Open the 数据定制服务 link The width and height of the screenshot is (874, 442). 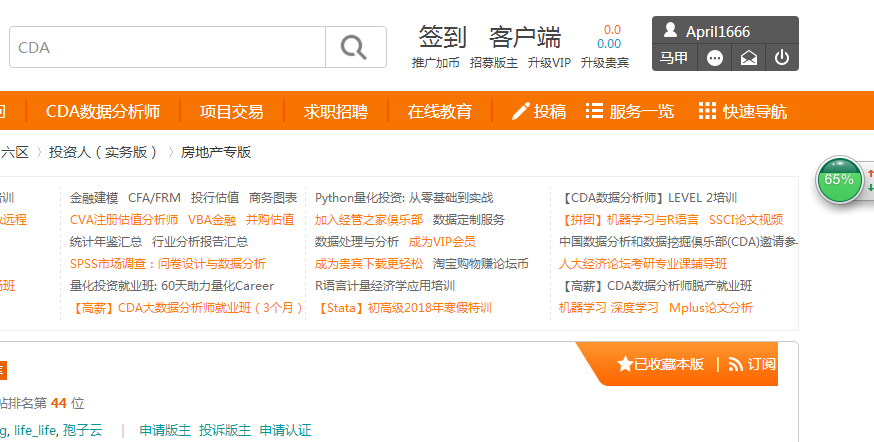point(469,220)
